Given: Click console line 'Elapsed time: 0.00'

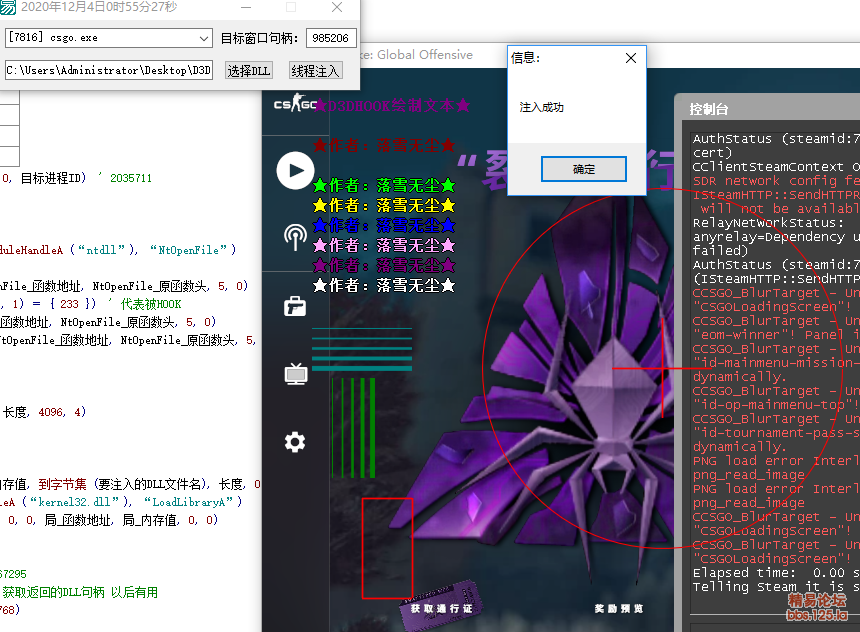Looking at the screenshot, I should (x=776, y=573).
